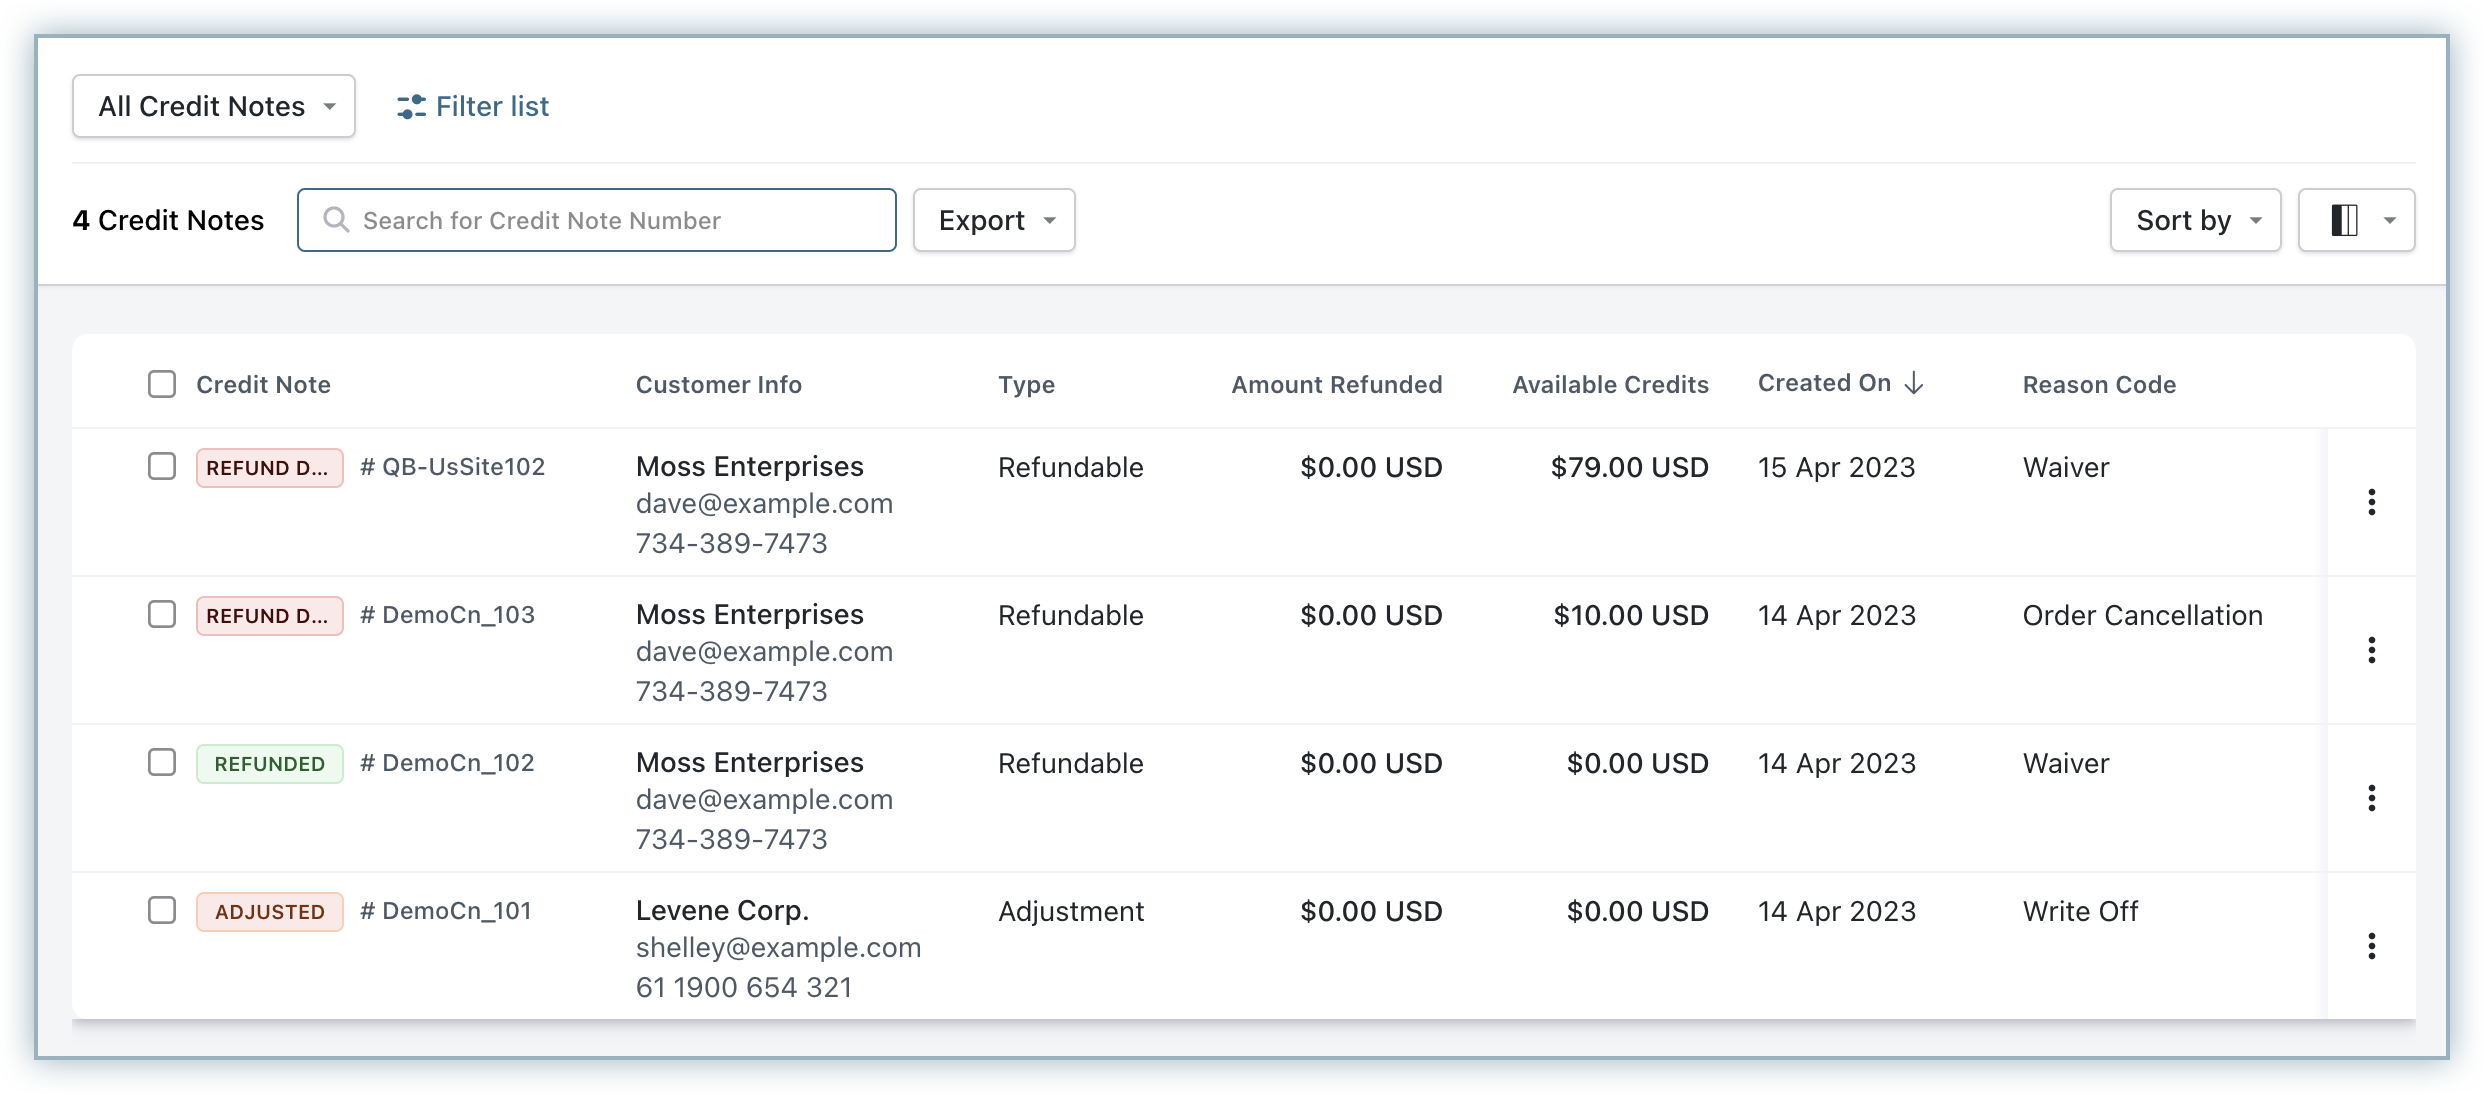Click Created On sort arrow icon
The width and height of the screenshot is (2484, 1094).
(x=1913, y=384)
